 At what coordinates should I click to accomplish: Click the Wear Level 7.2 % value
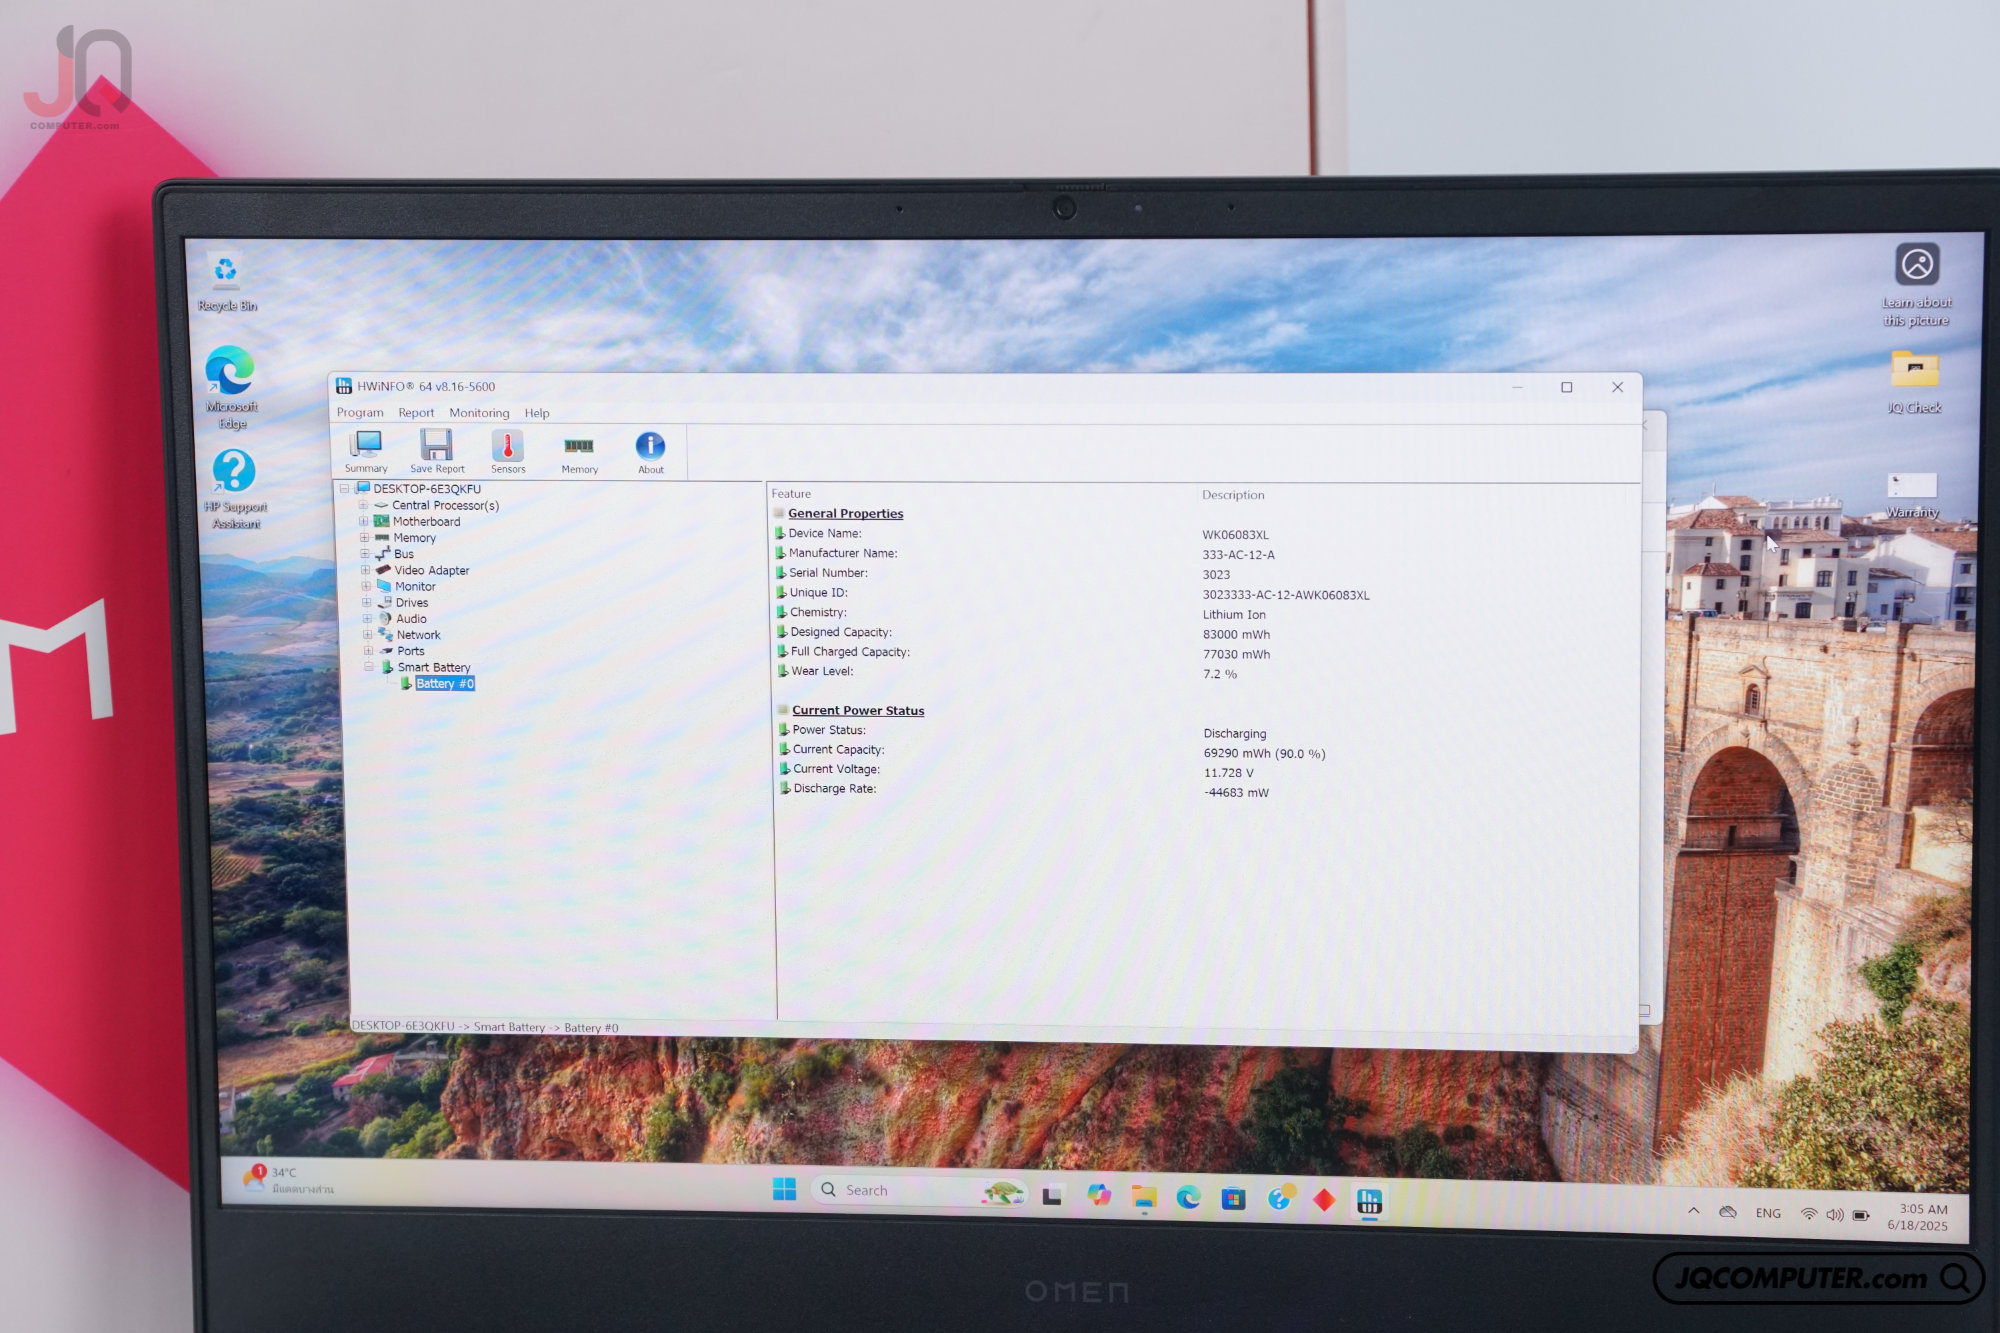pyautogui.click(x=1220, y=674)
